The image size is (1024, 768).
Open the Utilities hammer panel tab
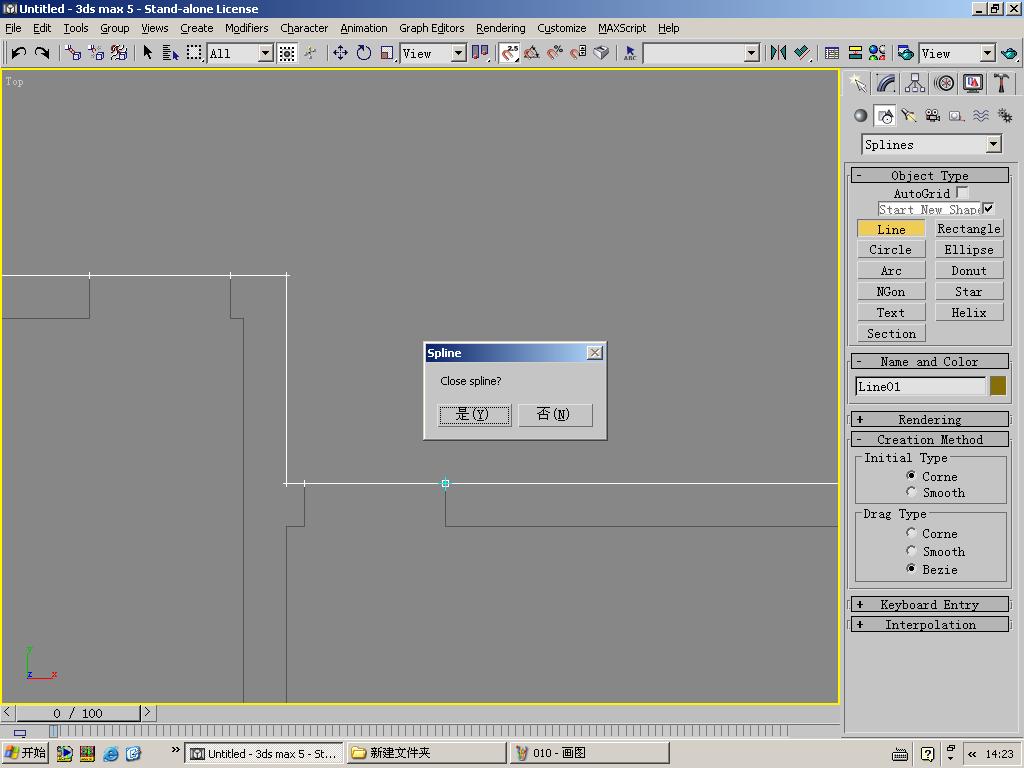tap(1001, 83)
